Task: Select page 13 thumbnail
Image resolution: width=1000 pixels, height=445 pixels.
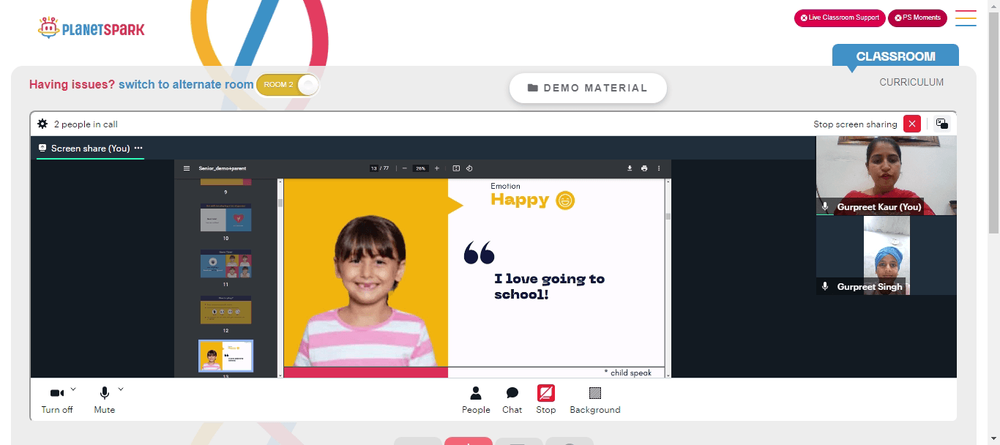Action: 226,356
